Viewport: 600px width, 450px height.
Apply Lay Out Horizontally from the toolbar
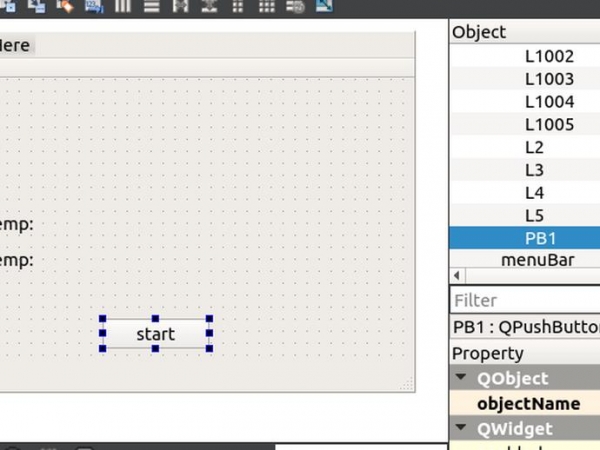pyautogui.click(x=124, y=6)
